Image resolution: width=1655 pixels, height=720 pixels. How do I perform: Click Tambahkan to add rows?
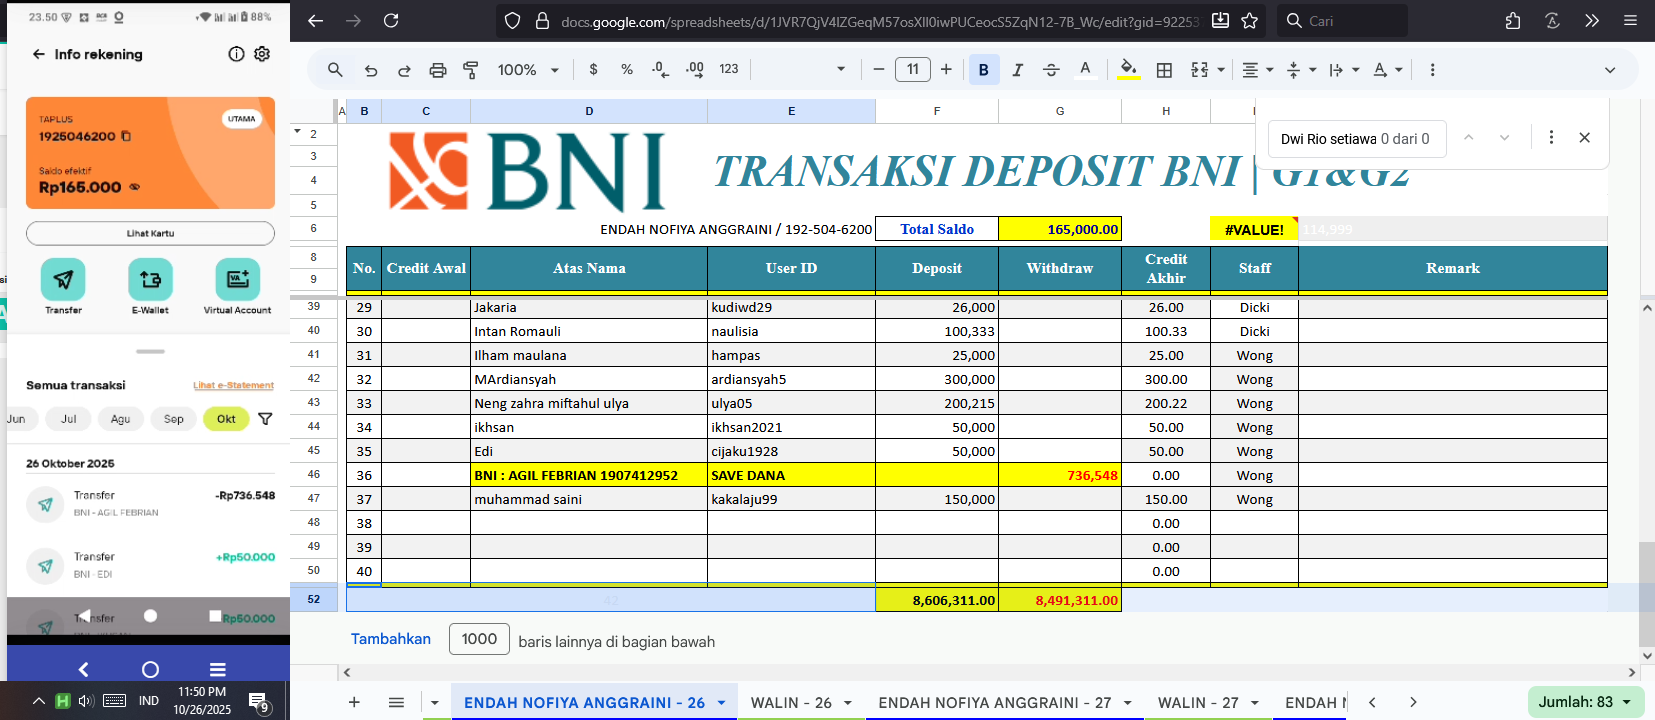pos(391,639)
